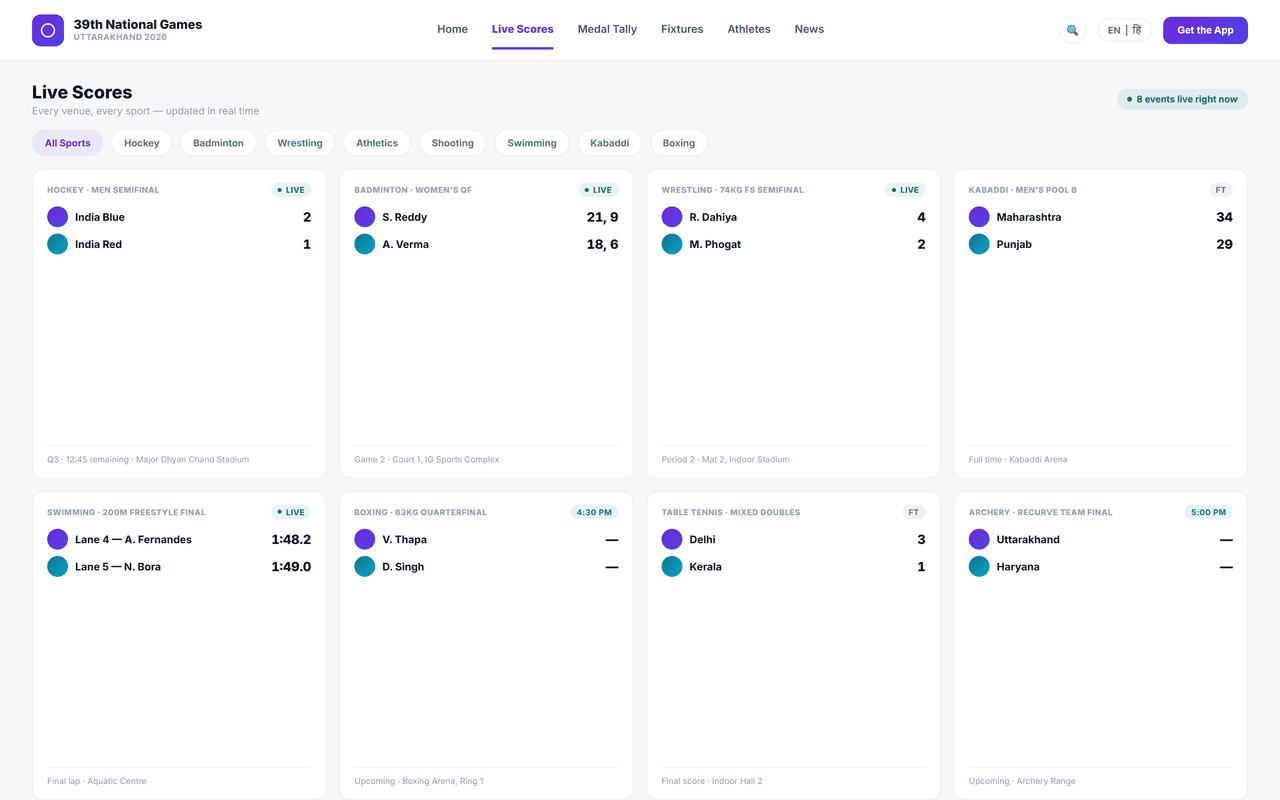Switch language with EN | हिं toggle
This screenshot has height=800, width=1280.
(1124, 30)
